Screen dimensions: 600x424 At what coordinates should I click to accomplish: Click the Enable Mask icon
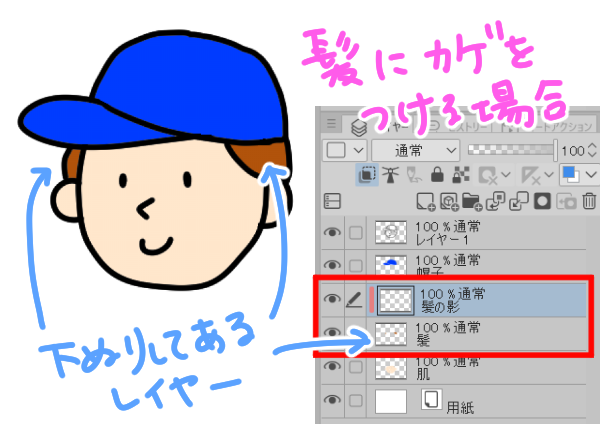pyautogui.click(x=488, y=176)
